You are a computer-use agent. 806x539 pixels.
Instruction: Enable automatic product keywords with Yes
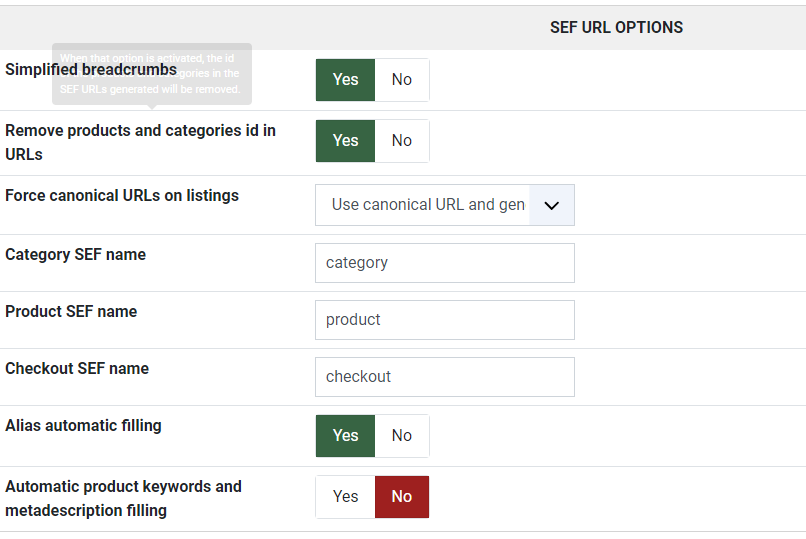(345, 497)
